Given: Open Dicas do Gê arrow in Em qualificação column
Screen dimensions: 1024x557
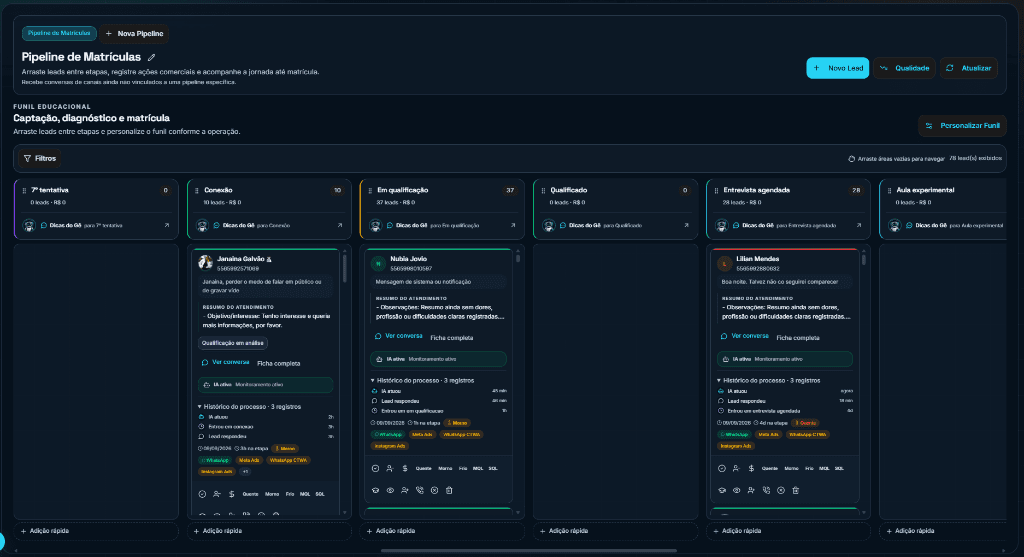Looking at the screenshot, I should point(513,225).
